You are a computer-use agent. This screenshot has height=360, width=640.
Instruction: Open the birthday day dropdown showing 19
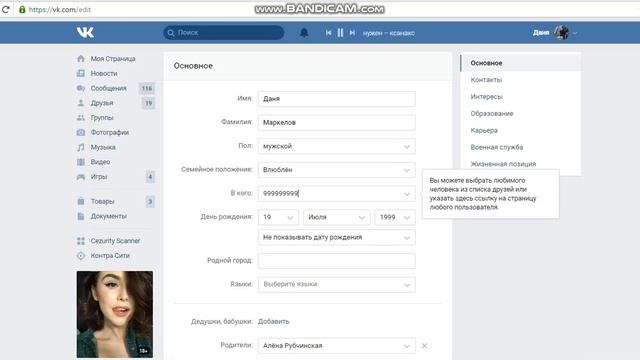tap(278, 217)
